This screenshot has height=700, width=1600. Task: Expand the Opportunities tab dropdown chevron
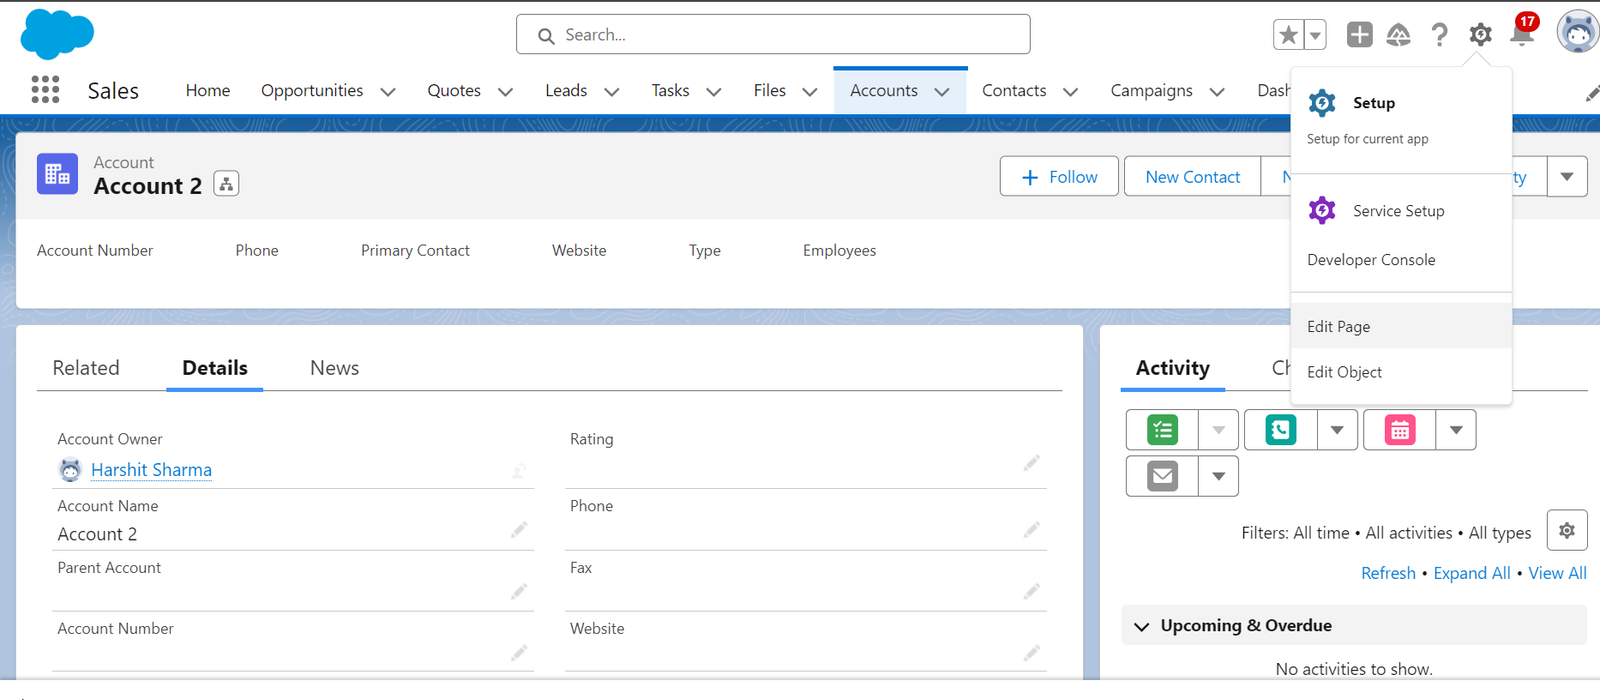(x=388, y=92)
